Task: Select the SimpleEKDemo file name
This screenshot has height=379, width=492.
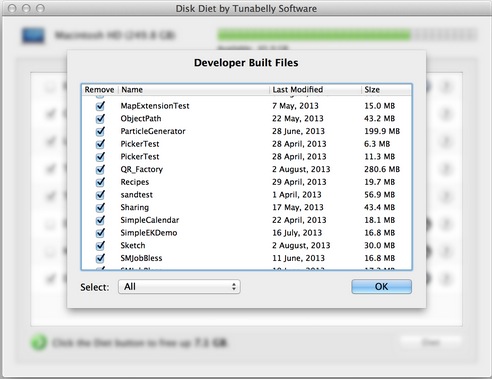Action: click(149, 233)
